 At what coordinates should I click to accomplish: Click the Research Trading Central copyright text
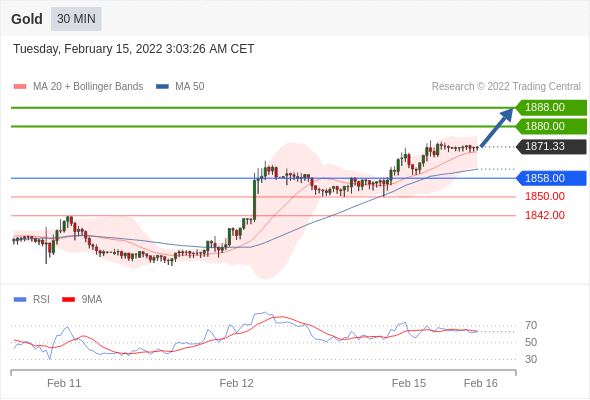(x=506, y=87)
